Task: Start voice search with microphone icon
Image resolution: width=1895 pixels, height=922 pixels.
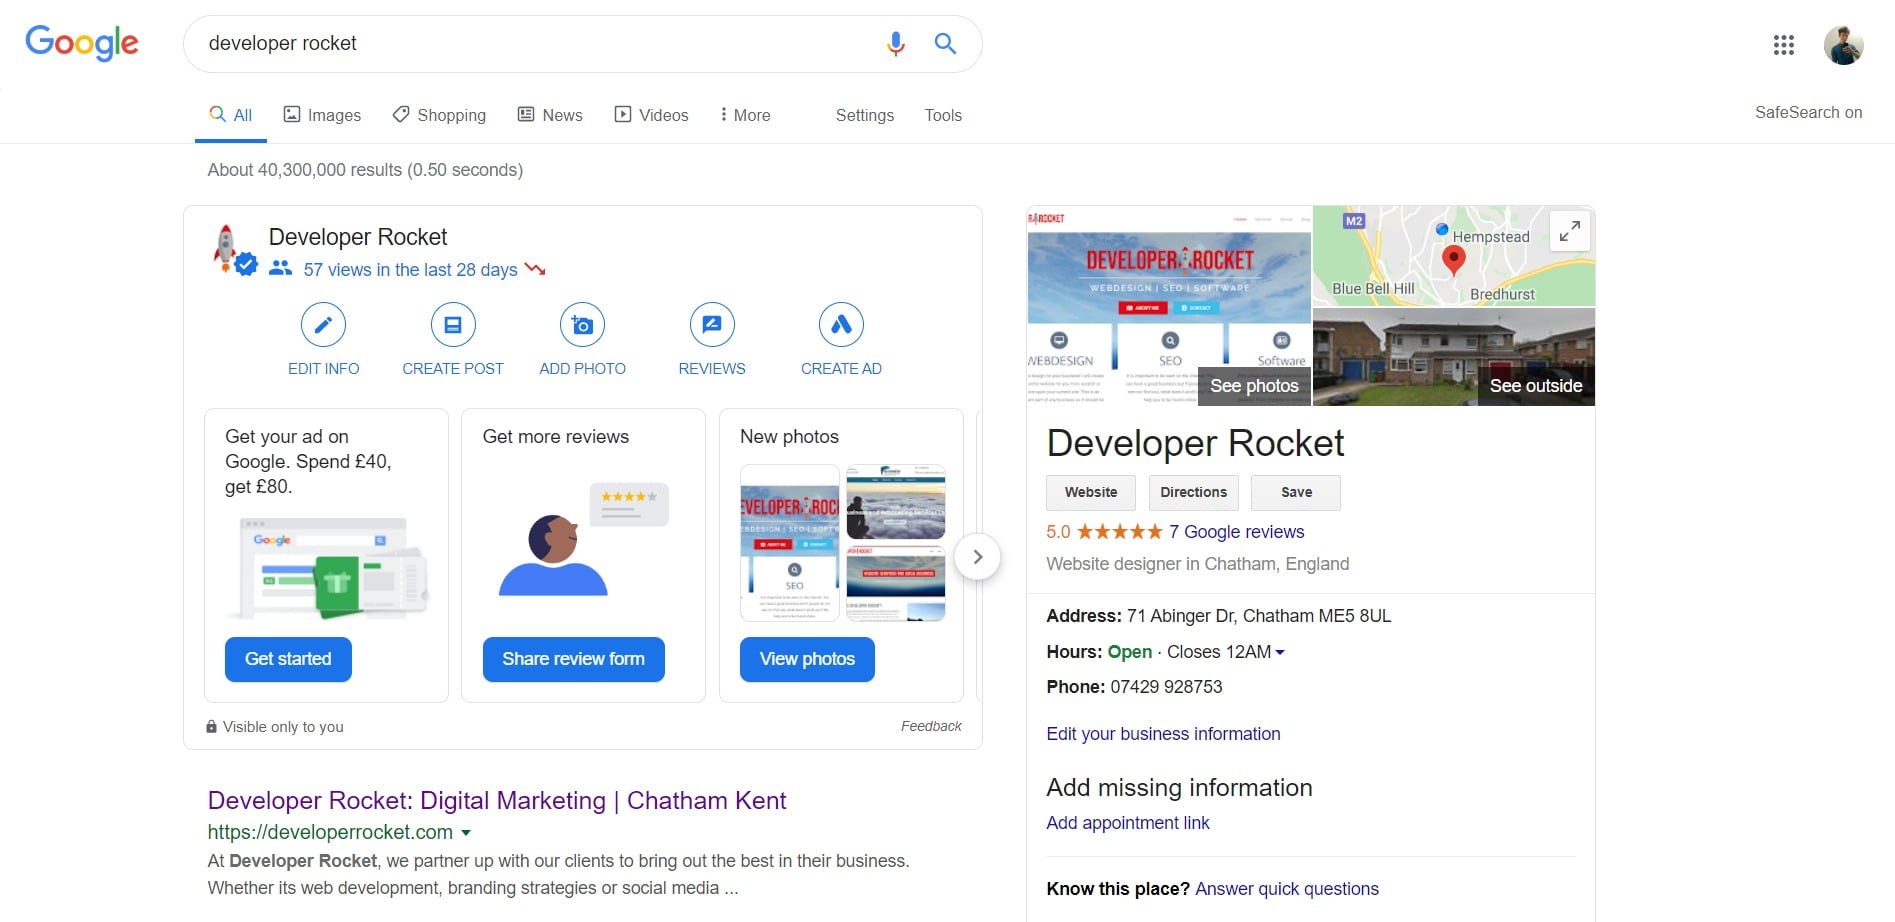Action: (x=896, y=43)
